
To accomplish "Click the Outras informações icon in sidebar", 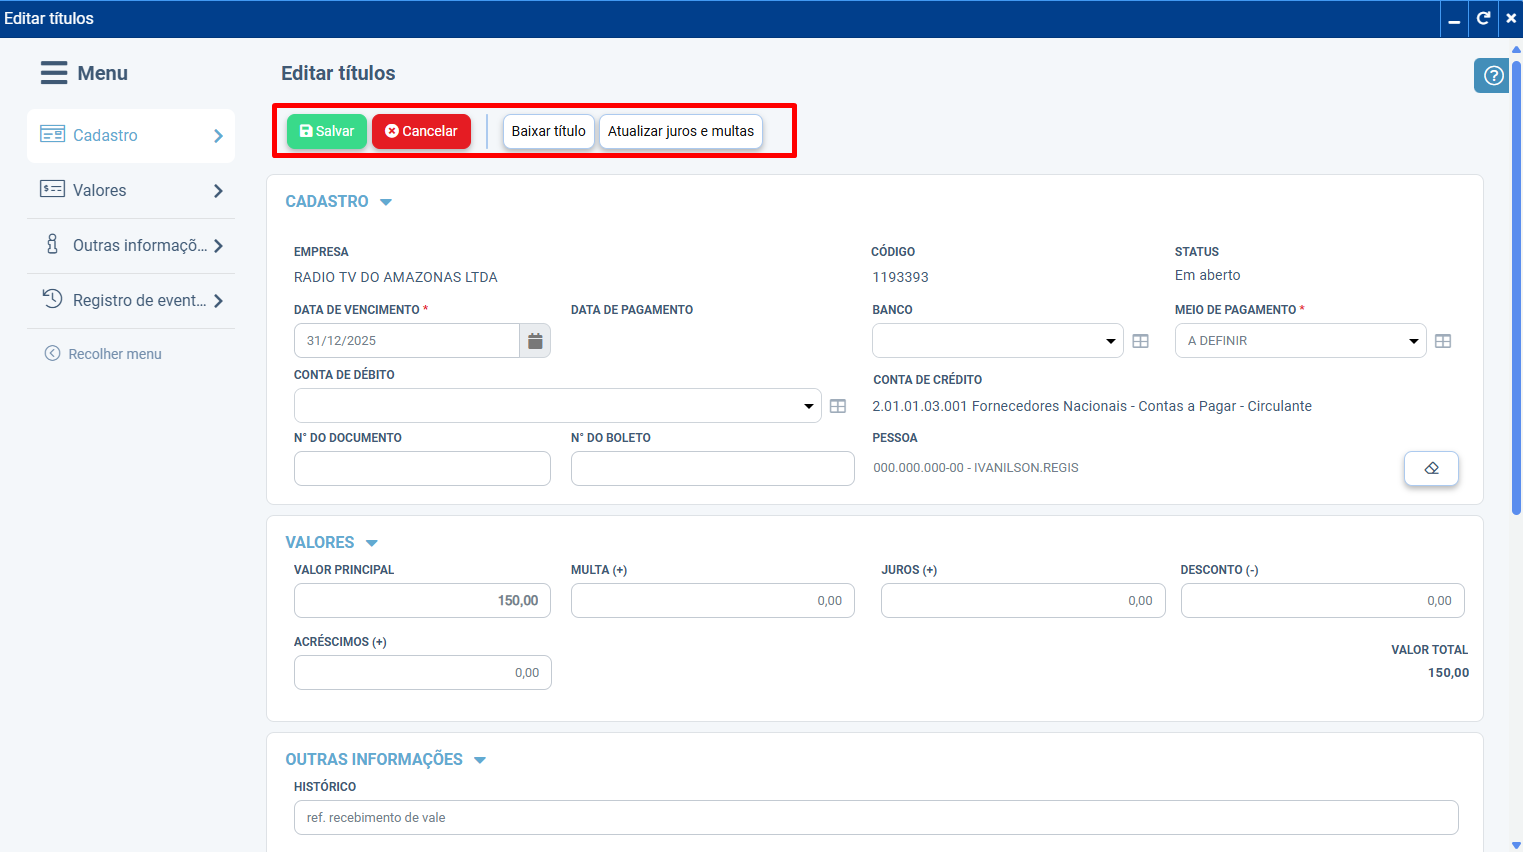I will pyautogui.click(x=52, y=244).
